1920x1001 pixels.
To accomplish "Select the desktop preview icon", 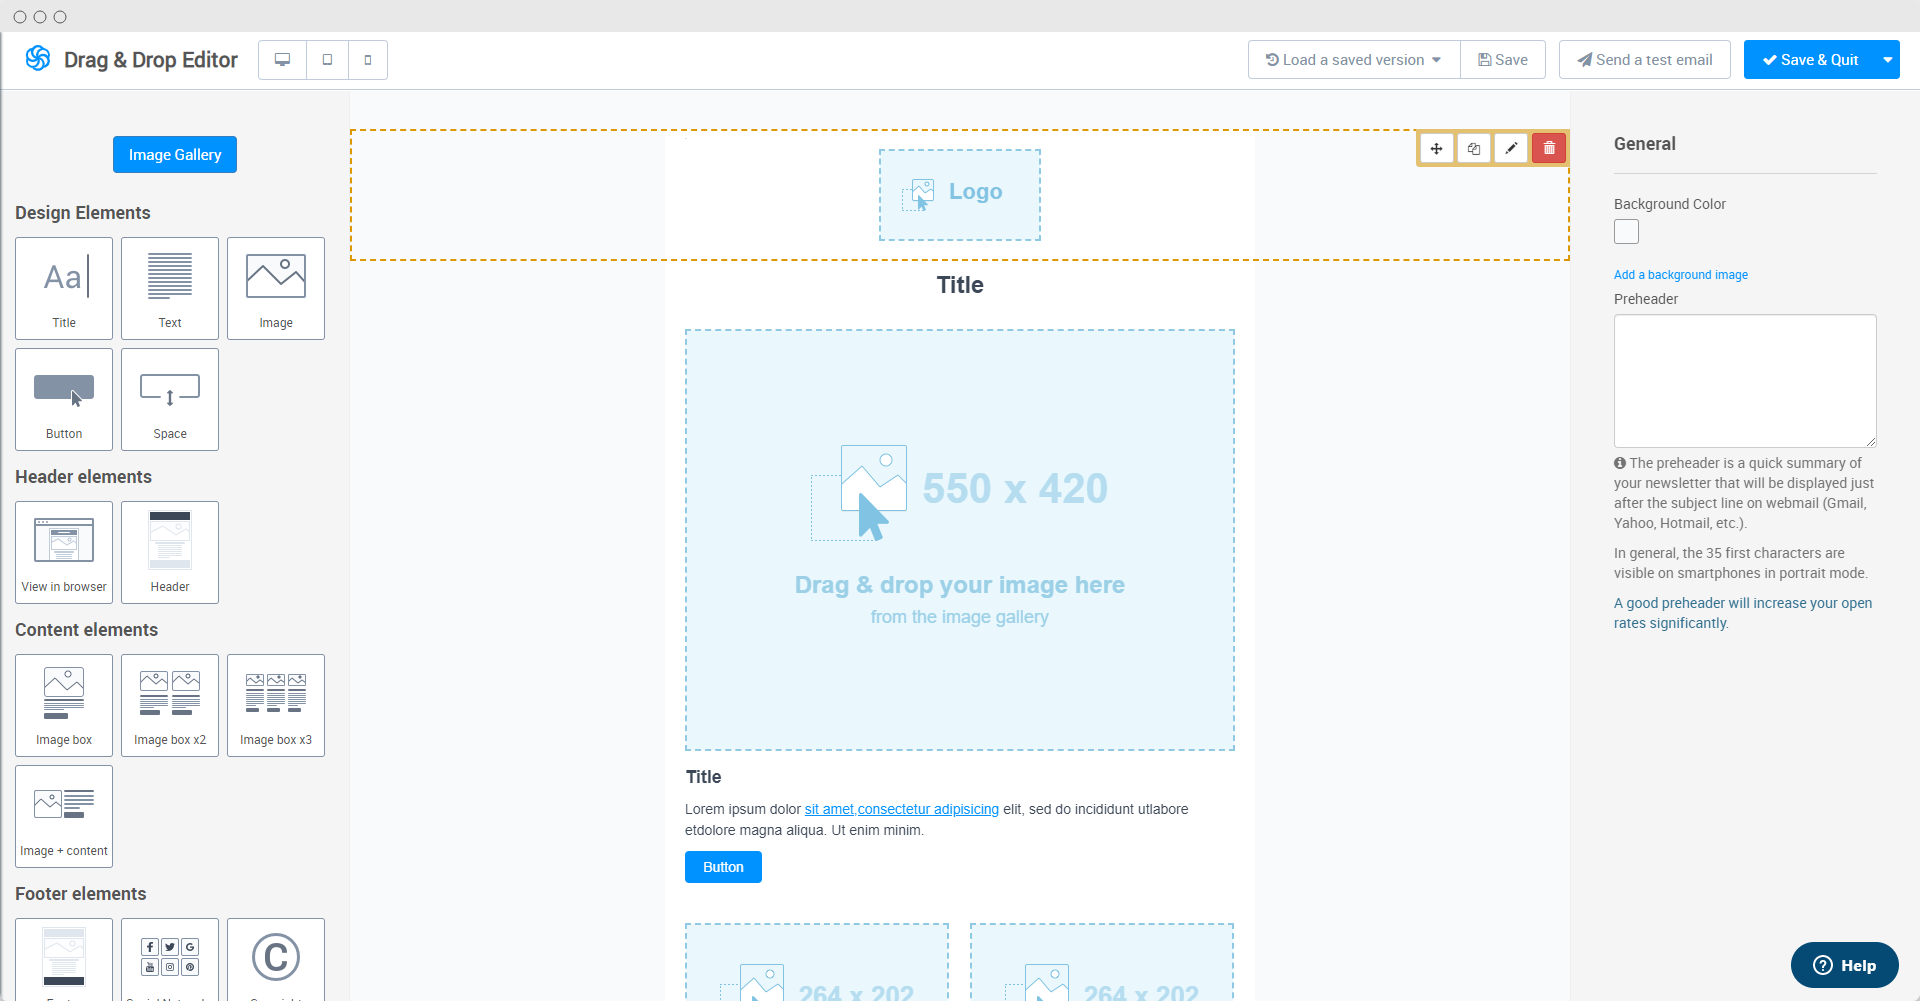I will point(283,60).
